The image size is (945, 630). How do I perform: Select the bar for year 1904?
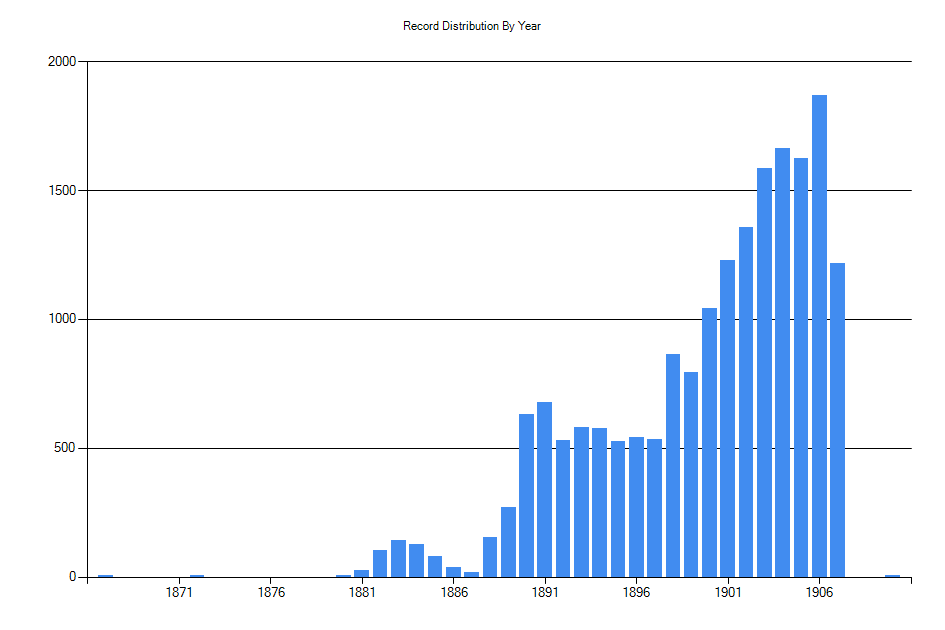point(782,362)
